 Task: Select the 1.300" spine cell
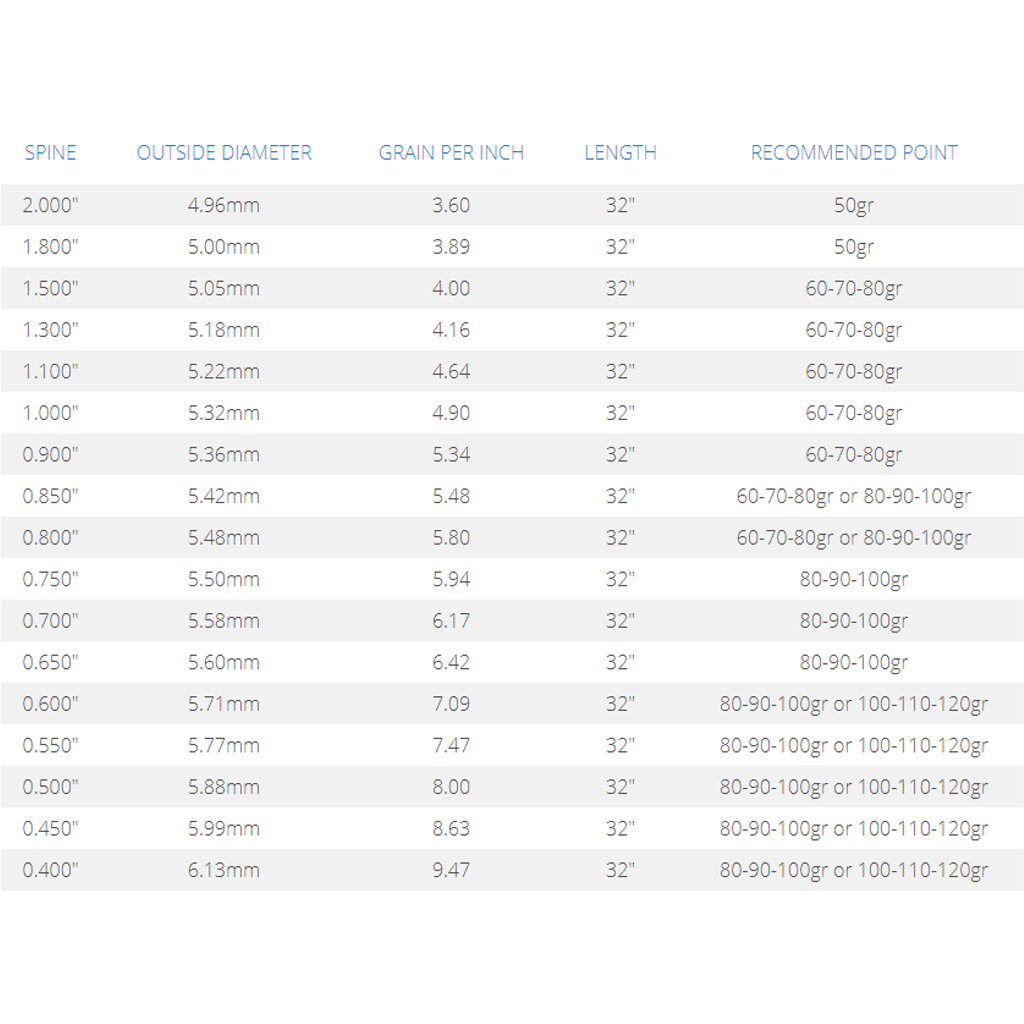[x=50, y=330]
